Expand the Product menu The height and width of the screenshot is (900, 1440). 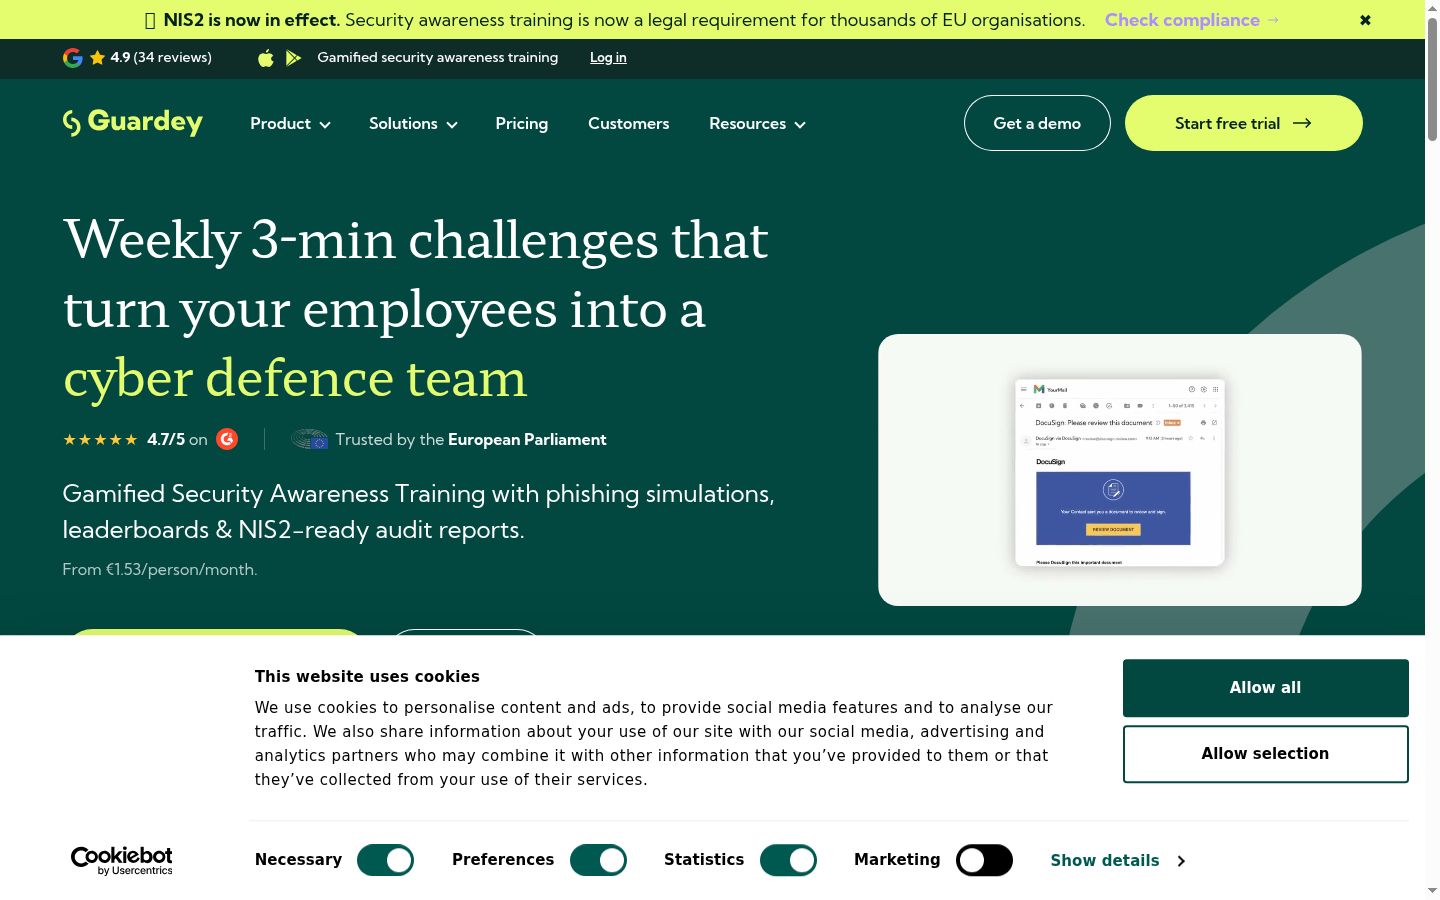[290, 124]
